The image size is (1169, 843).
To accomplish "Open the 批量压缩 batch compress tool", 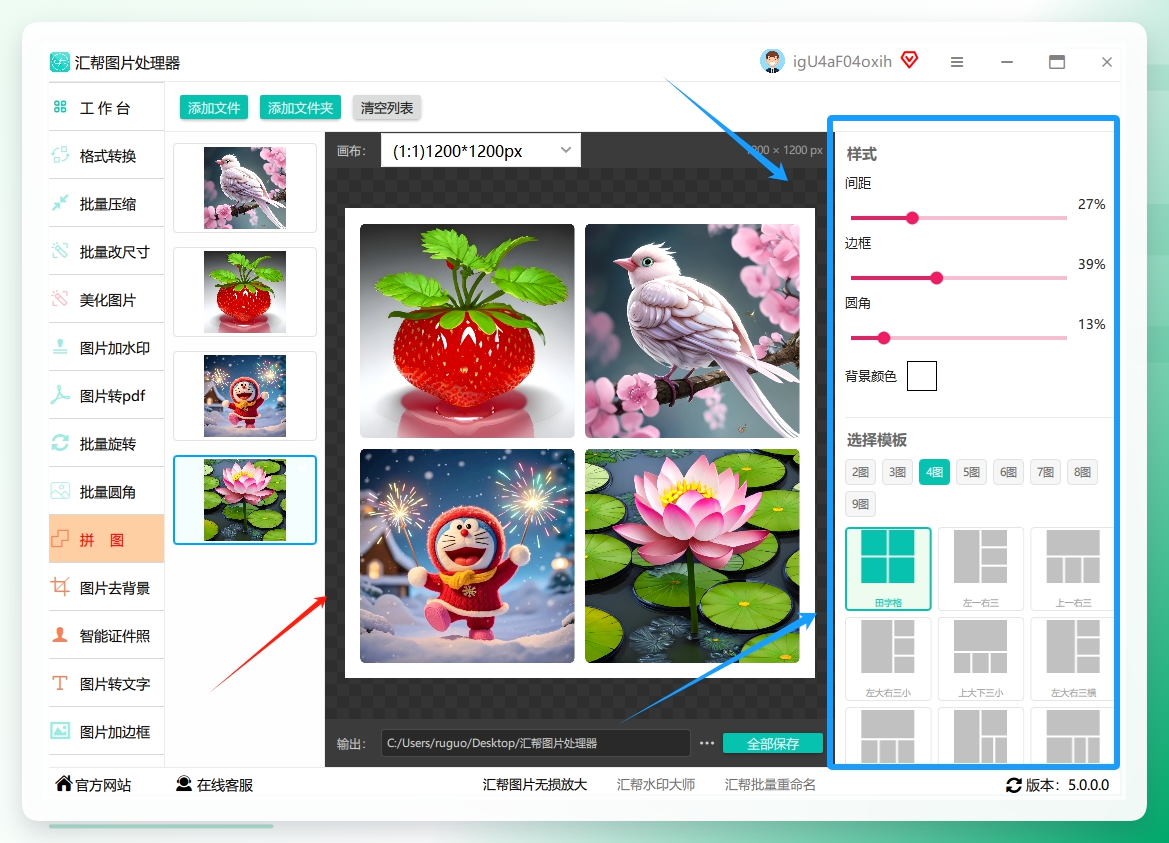I will [x=107, y=203].
